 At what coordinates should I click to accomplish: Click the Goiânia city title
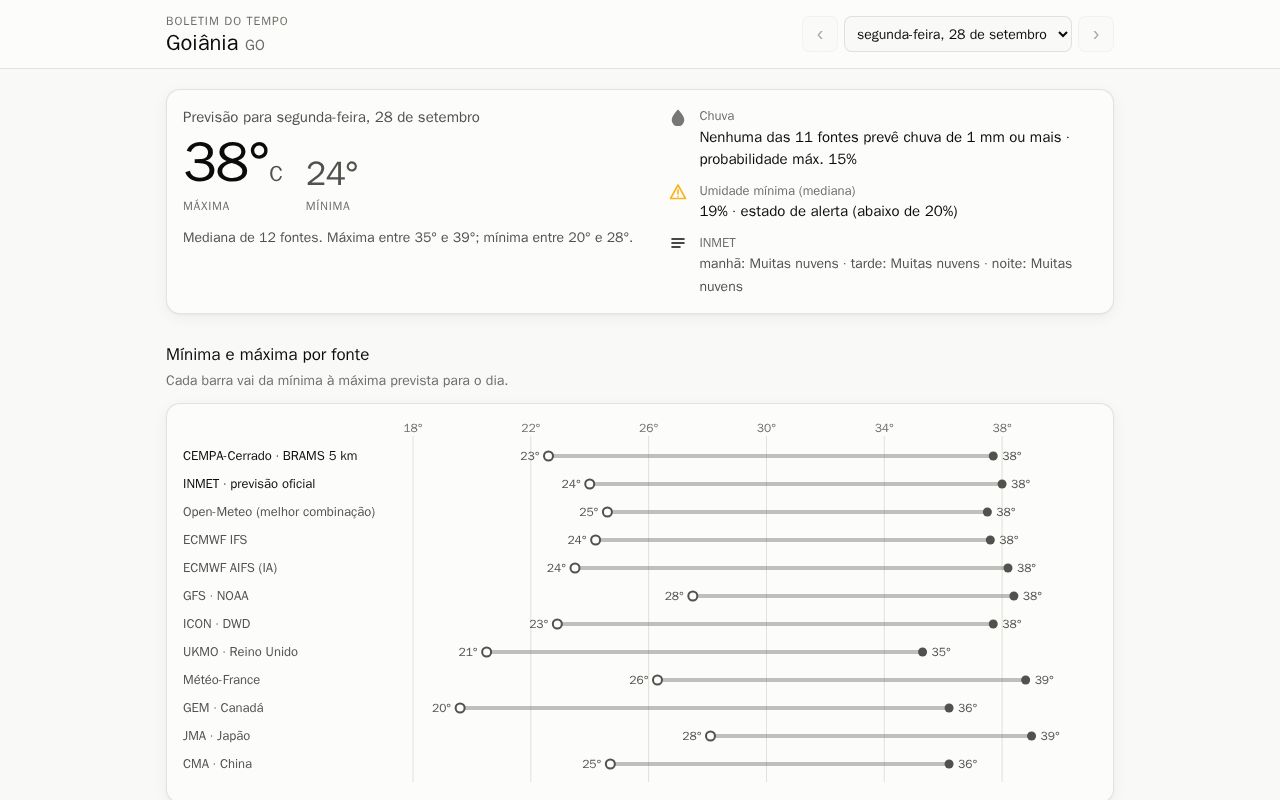click(x=202, y=43)
